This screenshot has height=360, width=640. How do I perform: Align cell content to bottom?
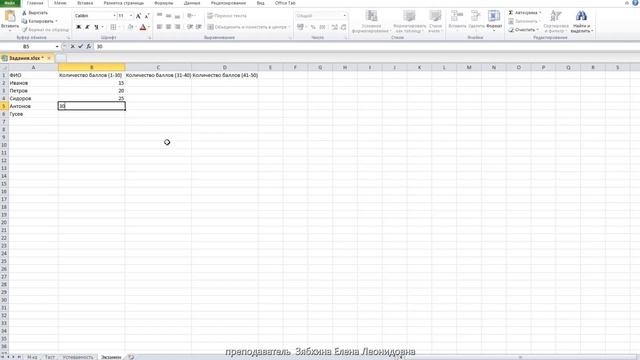click(x=177, y=16)
